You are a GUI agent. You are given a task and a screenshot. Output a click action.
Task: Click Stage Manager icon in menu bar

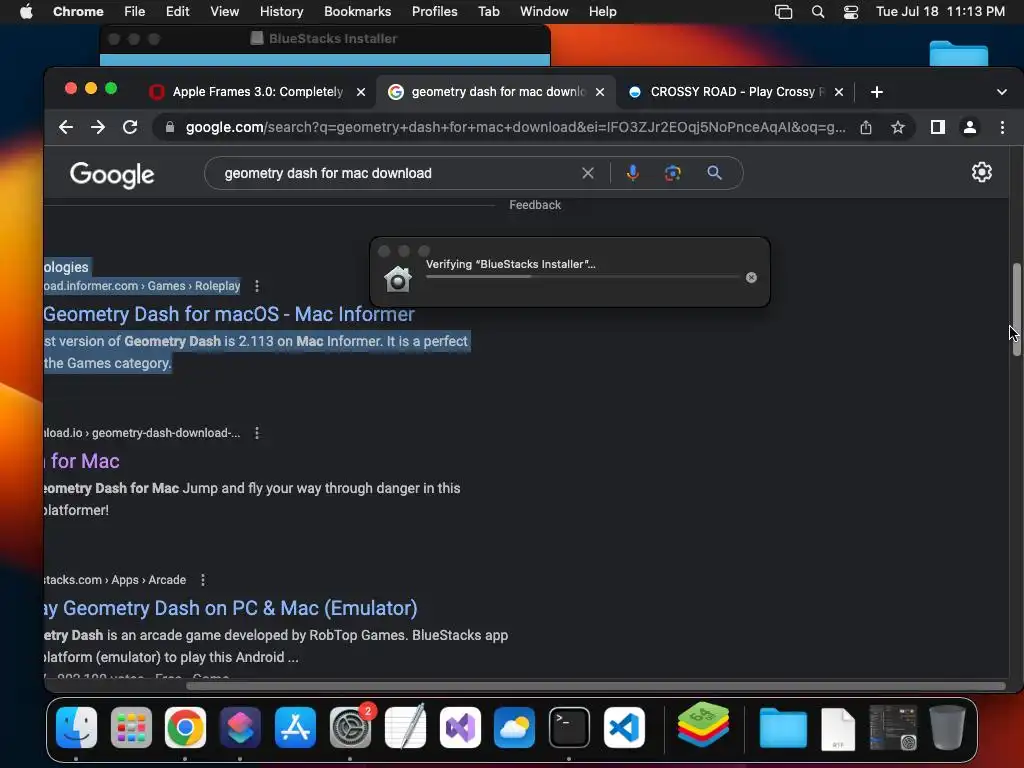coord(783,12)
